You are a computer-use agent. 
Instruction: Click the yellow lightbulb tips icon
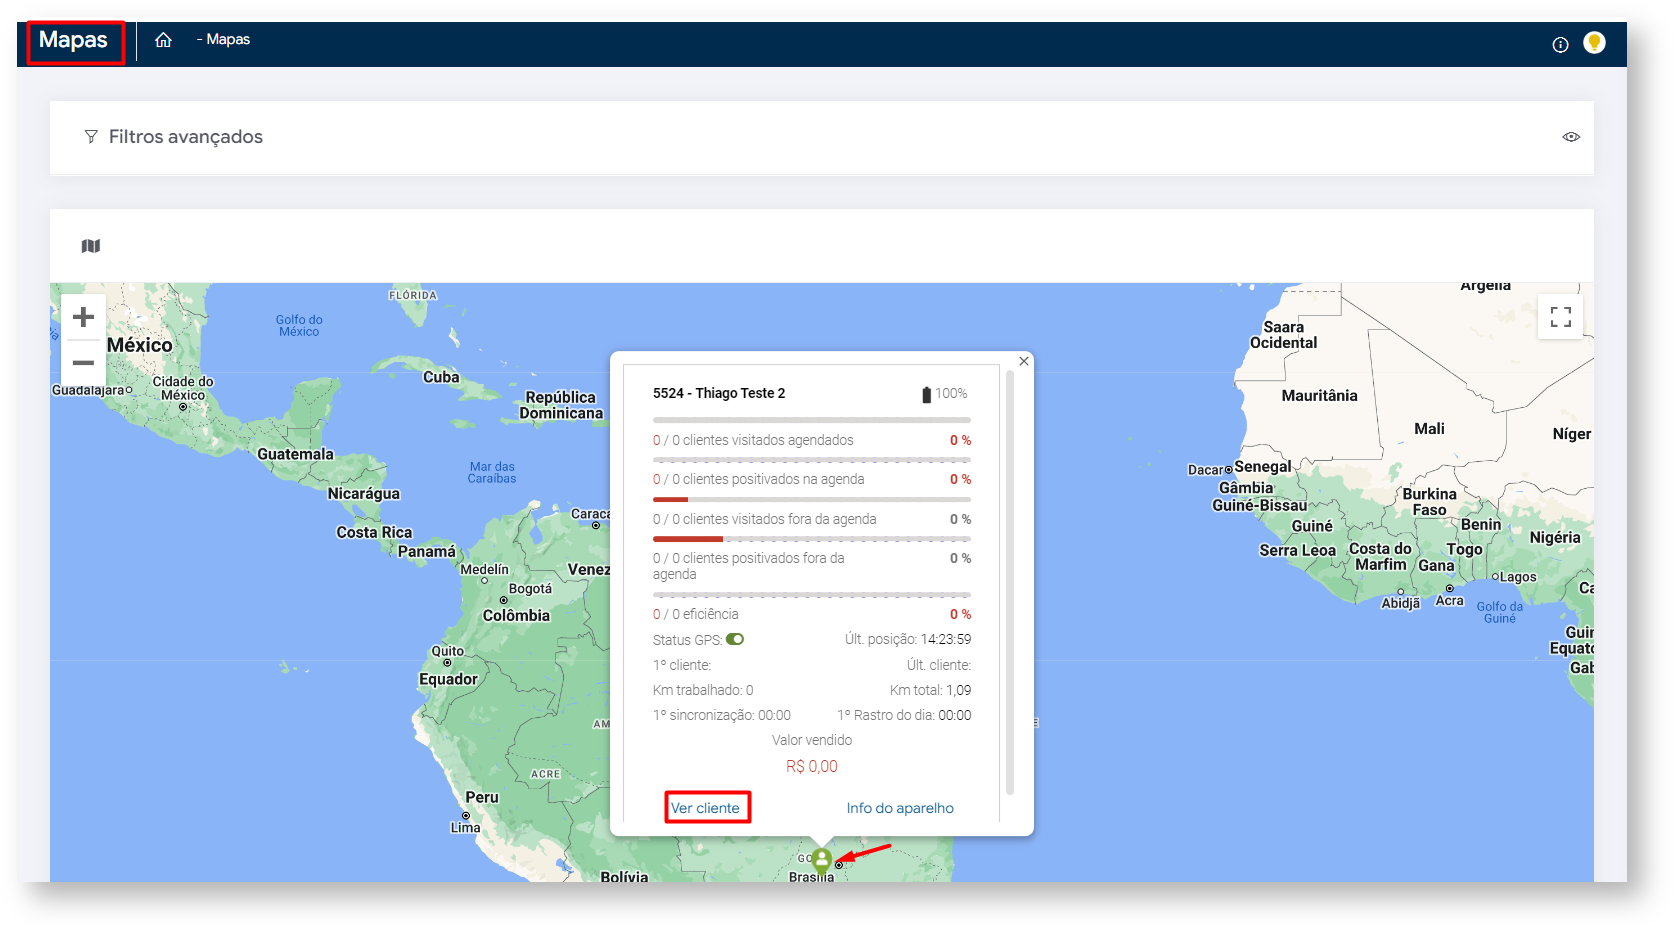1594,43
